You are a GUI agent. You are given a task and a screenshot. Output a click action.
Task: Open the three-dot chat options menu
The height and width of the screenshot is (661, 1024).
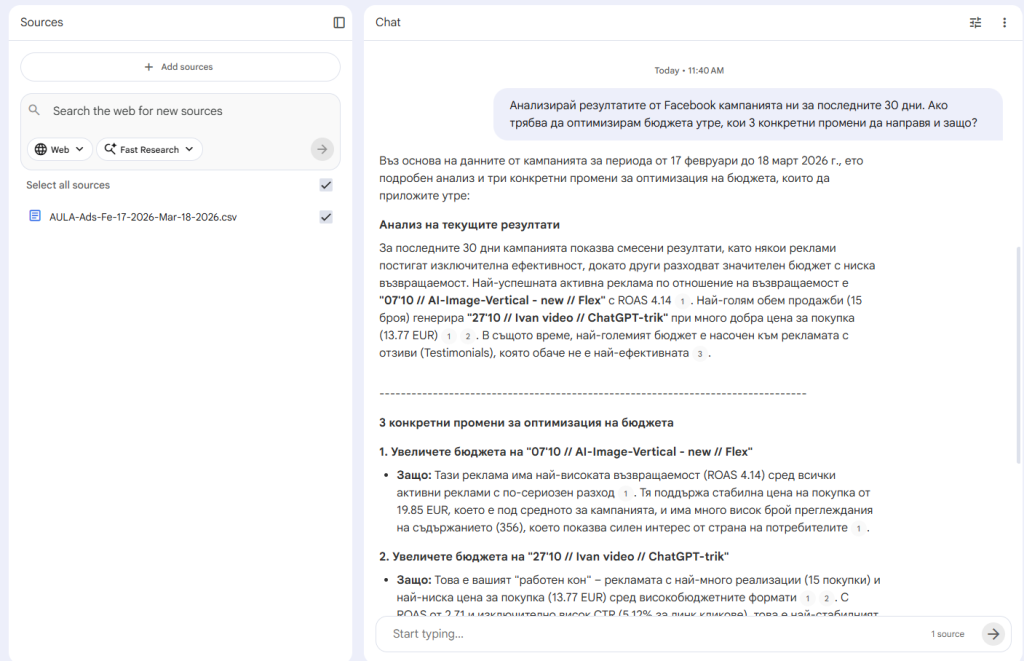[x=1004, y=22]
